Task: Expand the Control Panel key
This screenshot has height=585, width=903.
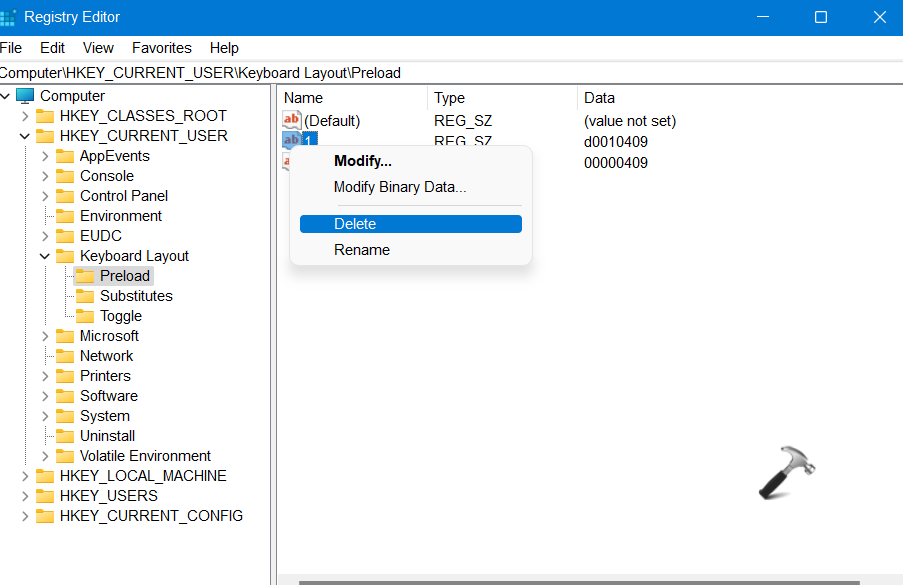Action: 45,196
